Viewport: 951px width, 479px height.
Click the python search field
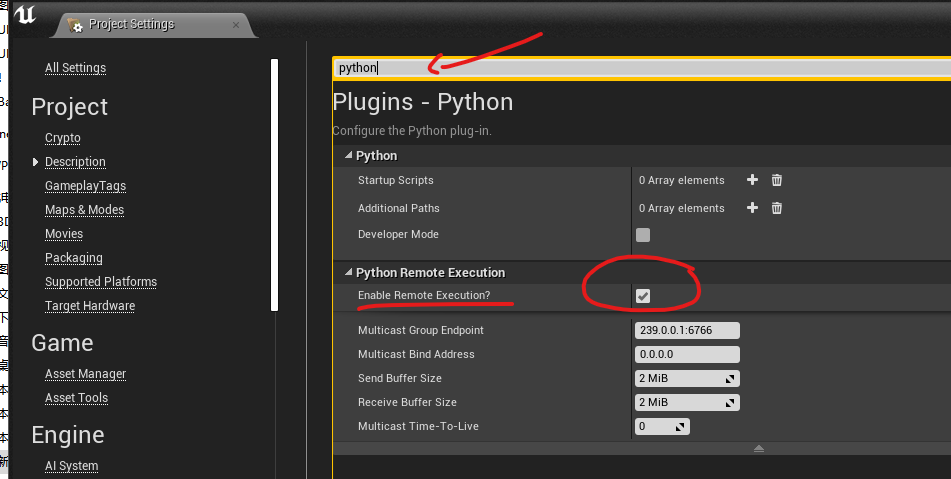(642, 68)
